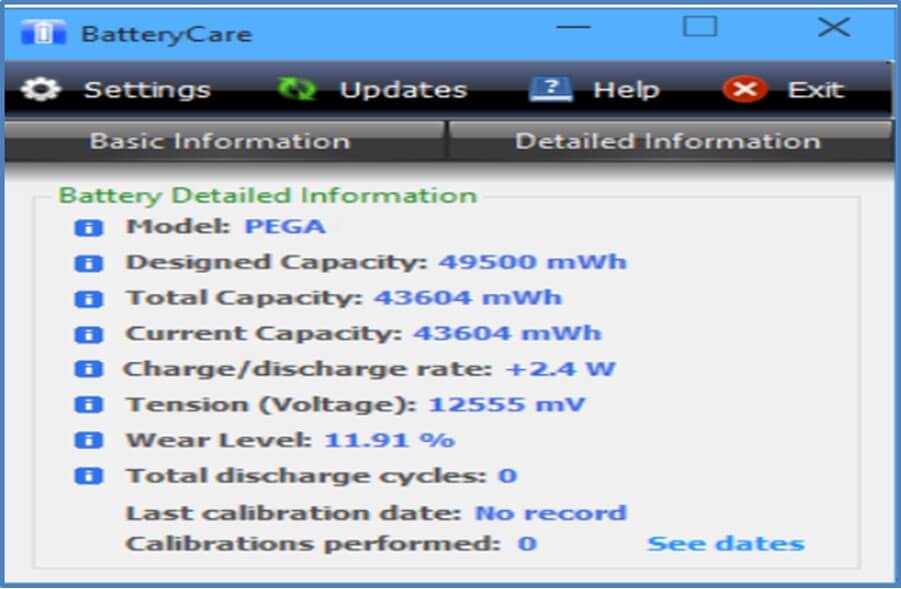Open the Settings menu label
The width and height of the screenshot is (901, 589).
click(x=147, y=90)
